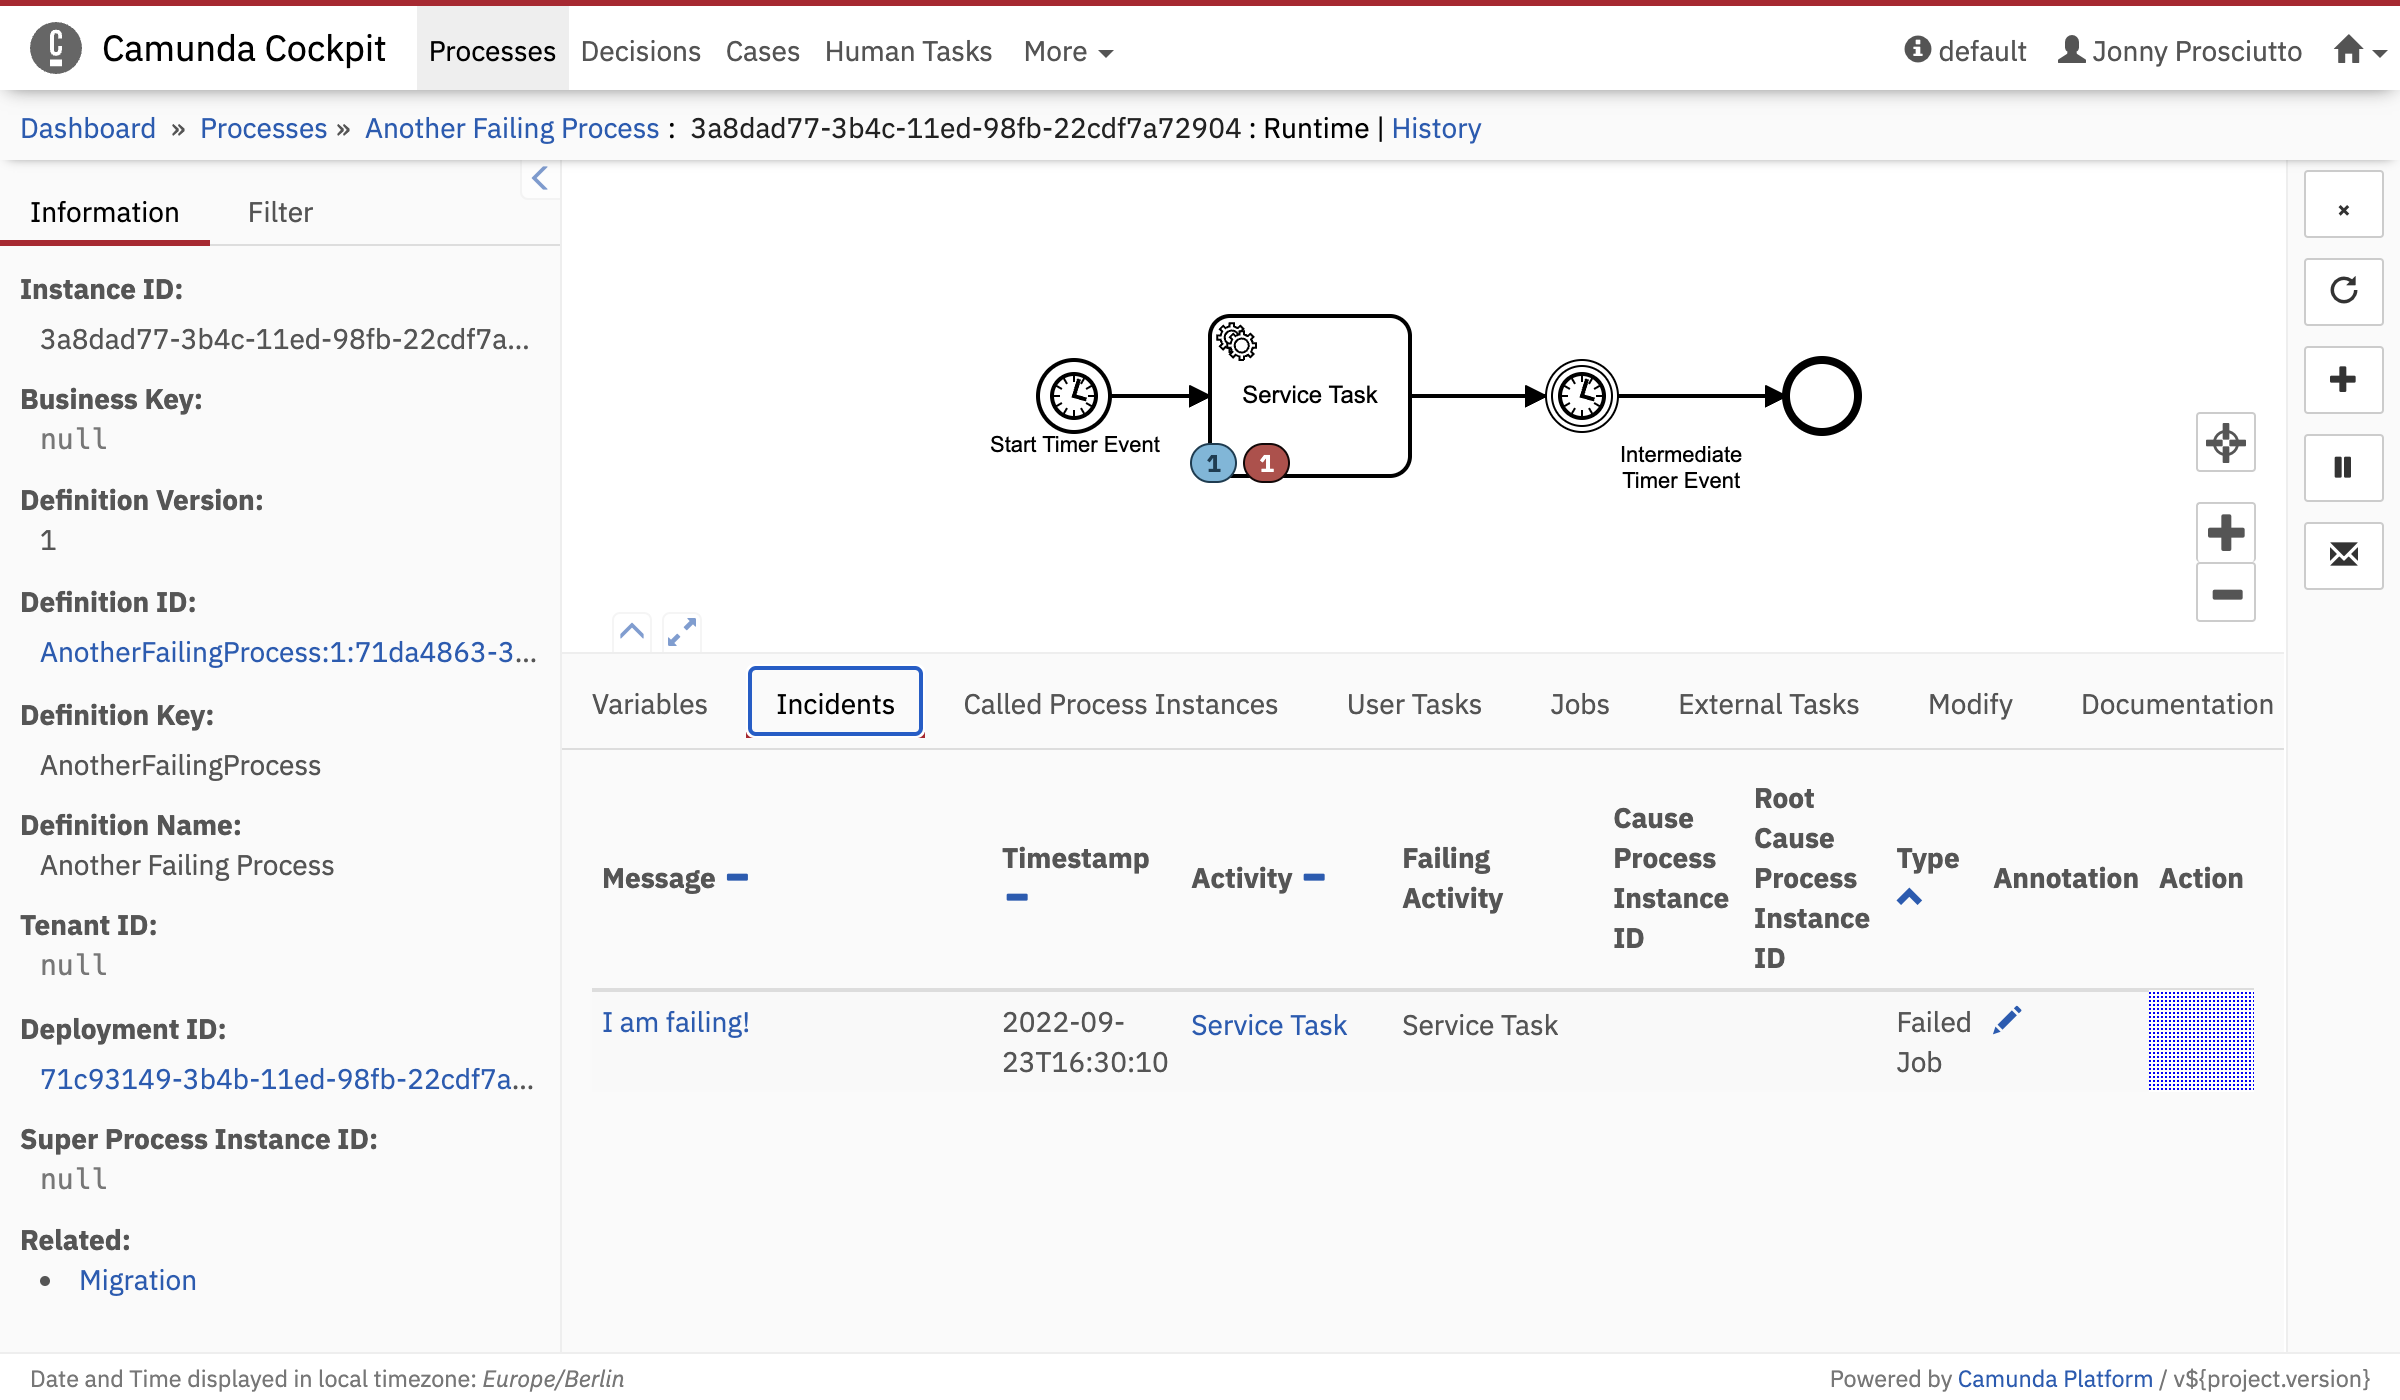Click the default engine selector
This screenshot has width=2400, height=1400.
pyautogui.click(x=1966, y=51)
